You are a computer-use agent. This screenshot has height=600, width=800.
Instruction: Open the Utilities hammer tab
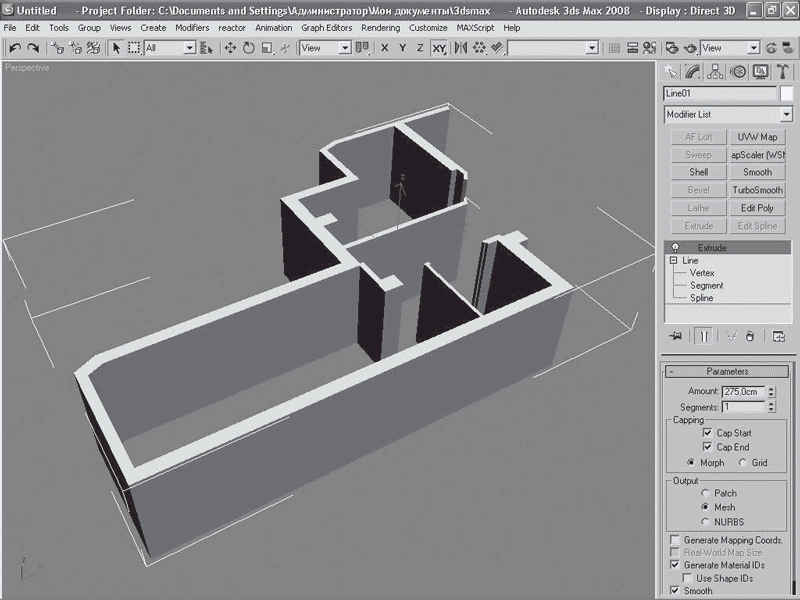click(x=783, y=71)
